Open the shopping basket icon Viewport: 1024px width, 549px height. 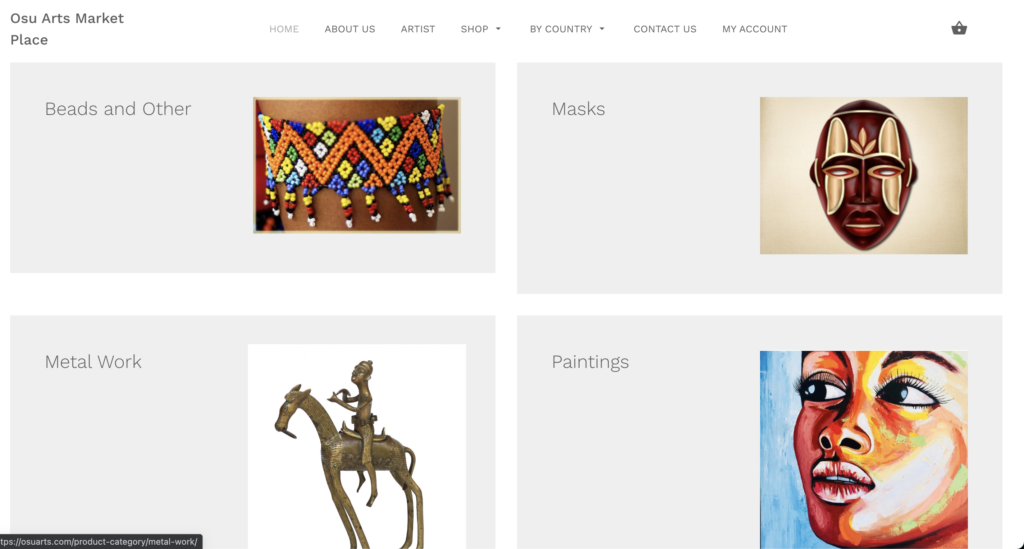coord(959,28)
